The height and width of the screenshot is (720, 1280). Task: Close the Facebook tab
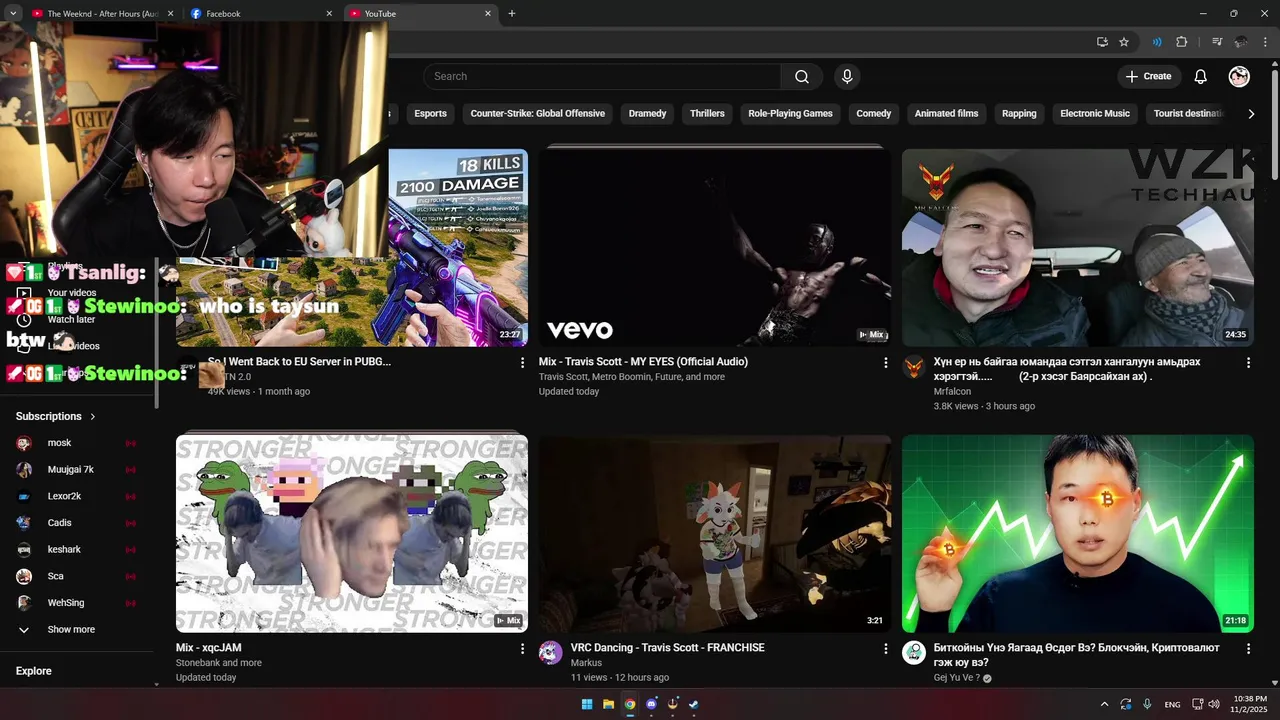click(x=329, y=14)
